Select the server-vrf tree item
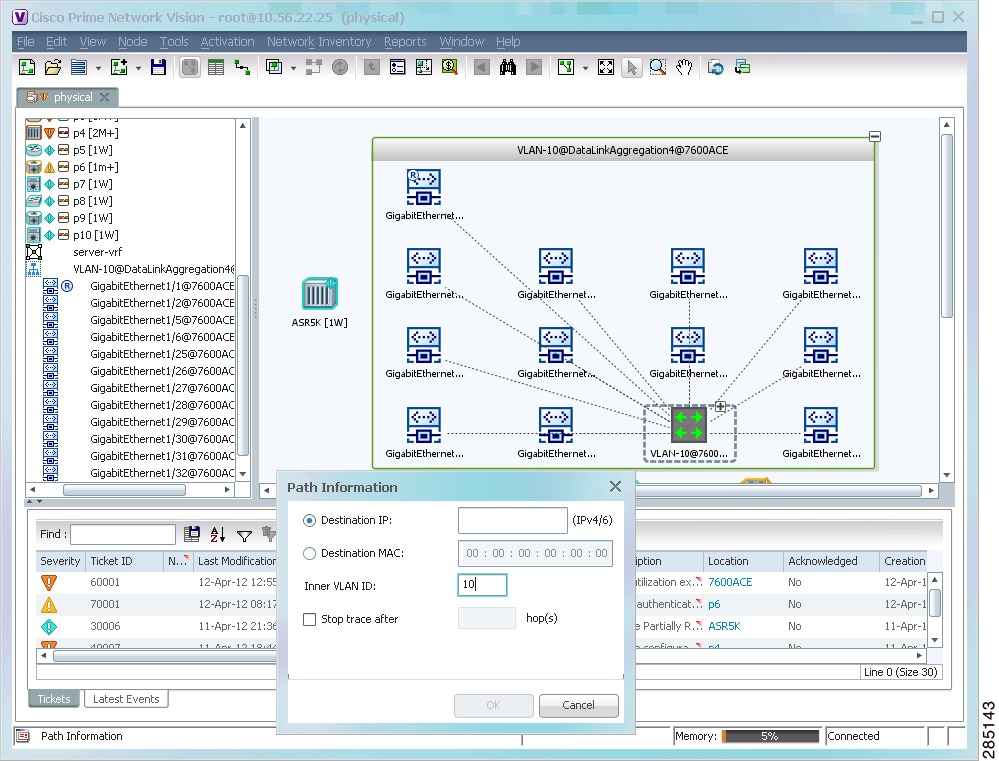This screenshot has height=761, width=999. 97,252
